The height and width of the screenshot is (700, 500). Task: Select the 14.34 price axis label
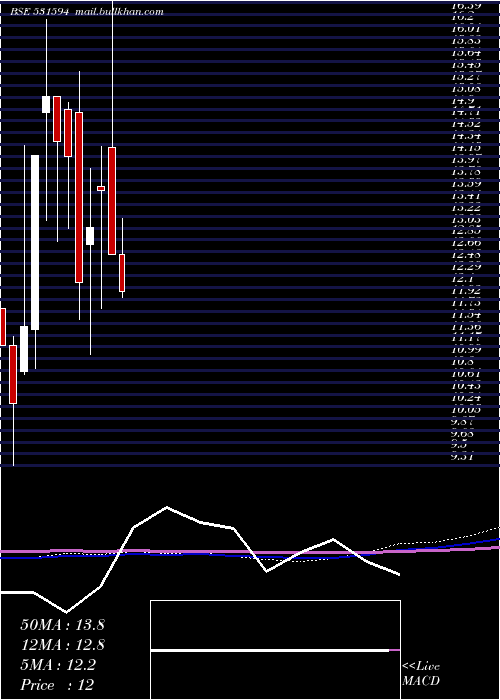click(467, 136)
